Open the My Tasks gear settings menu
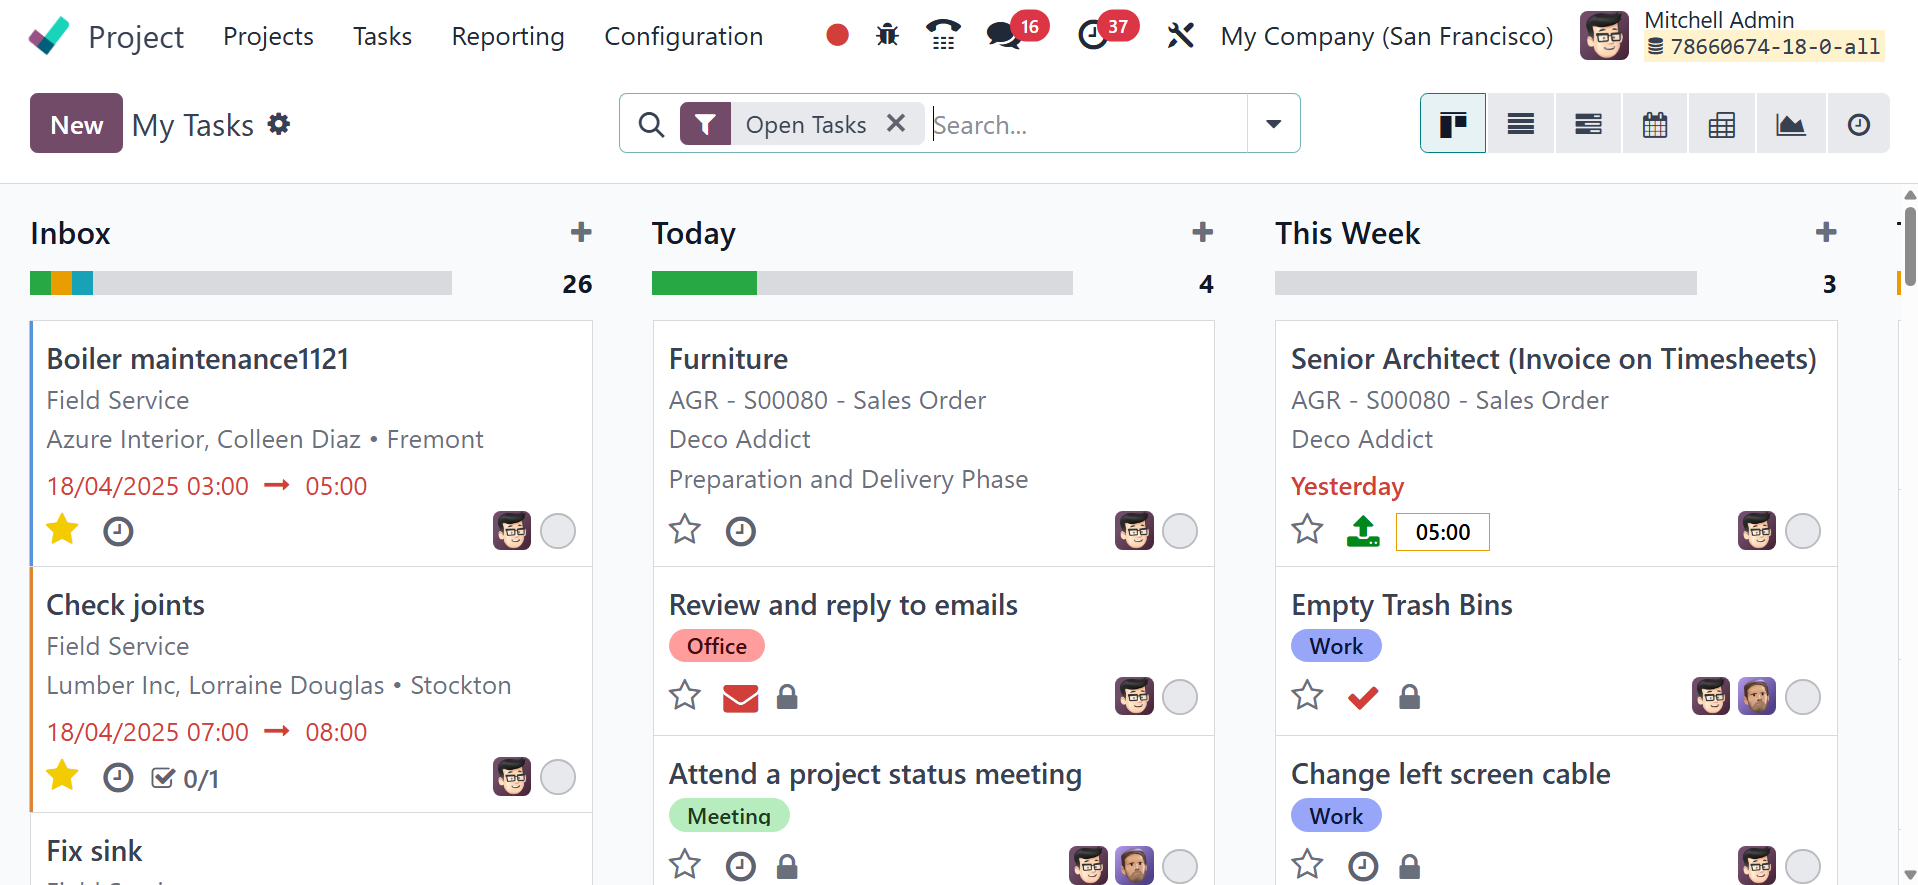Viewport: 1918px width, 885px height. [279, 124]
